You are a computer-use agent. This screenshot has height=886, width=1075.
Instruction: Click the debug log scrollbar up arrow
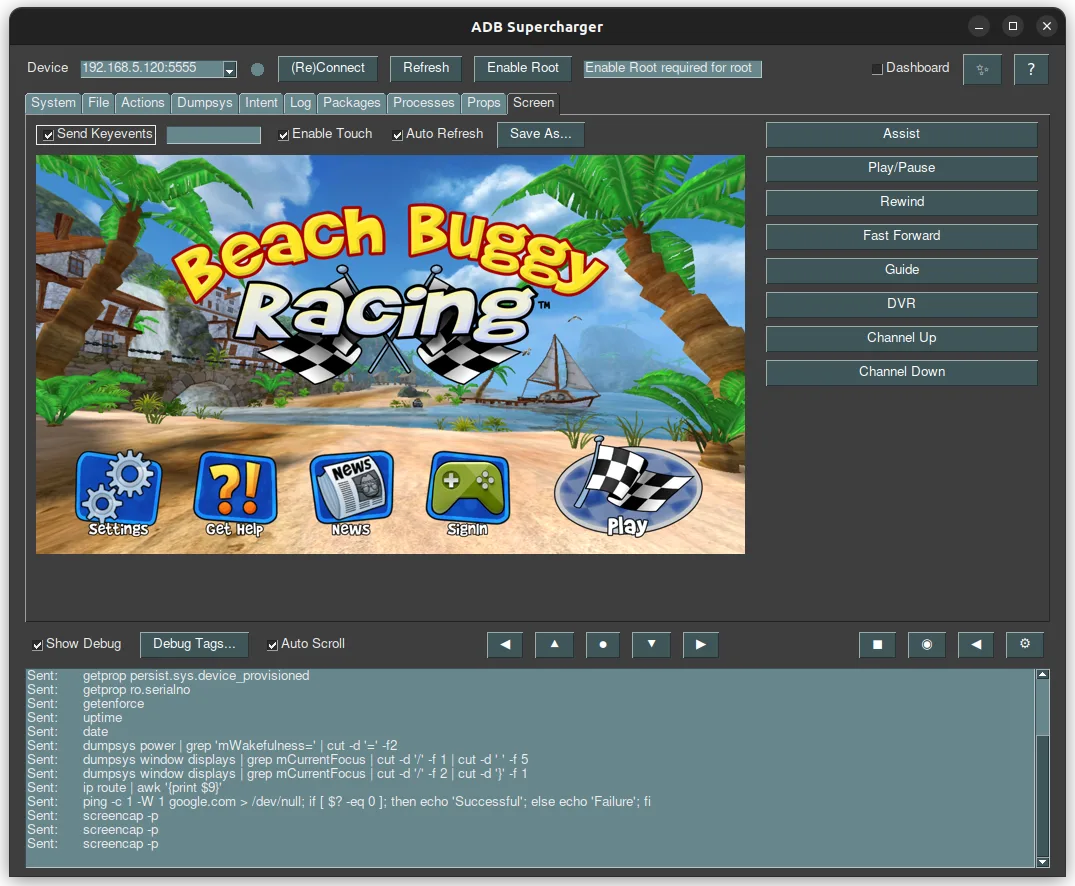pyautogui.click(x=1043, y=675)
